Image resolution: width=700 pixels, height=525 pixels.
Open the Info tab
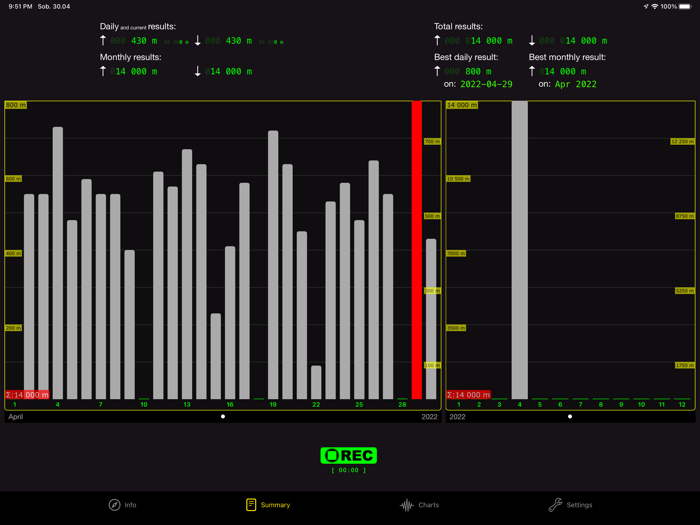[x=123, y=505]
